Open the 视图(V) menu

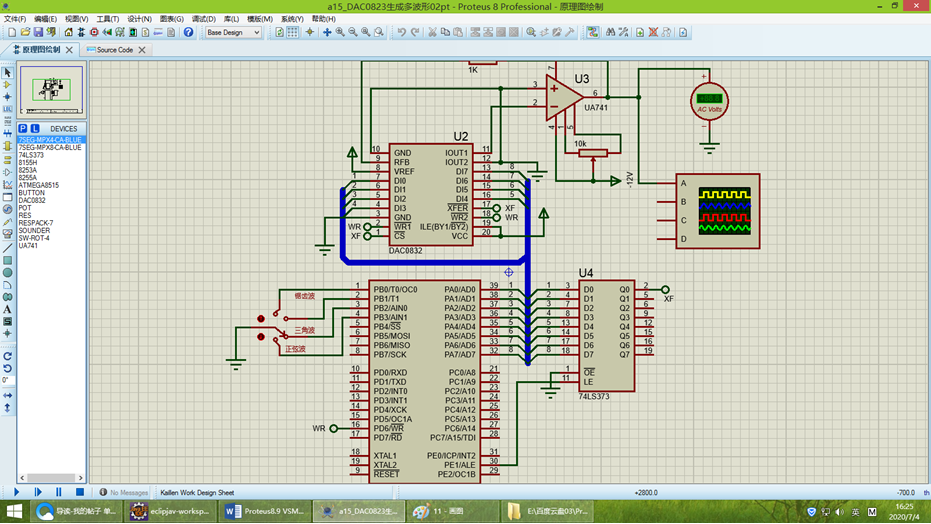tap(76, 19)
